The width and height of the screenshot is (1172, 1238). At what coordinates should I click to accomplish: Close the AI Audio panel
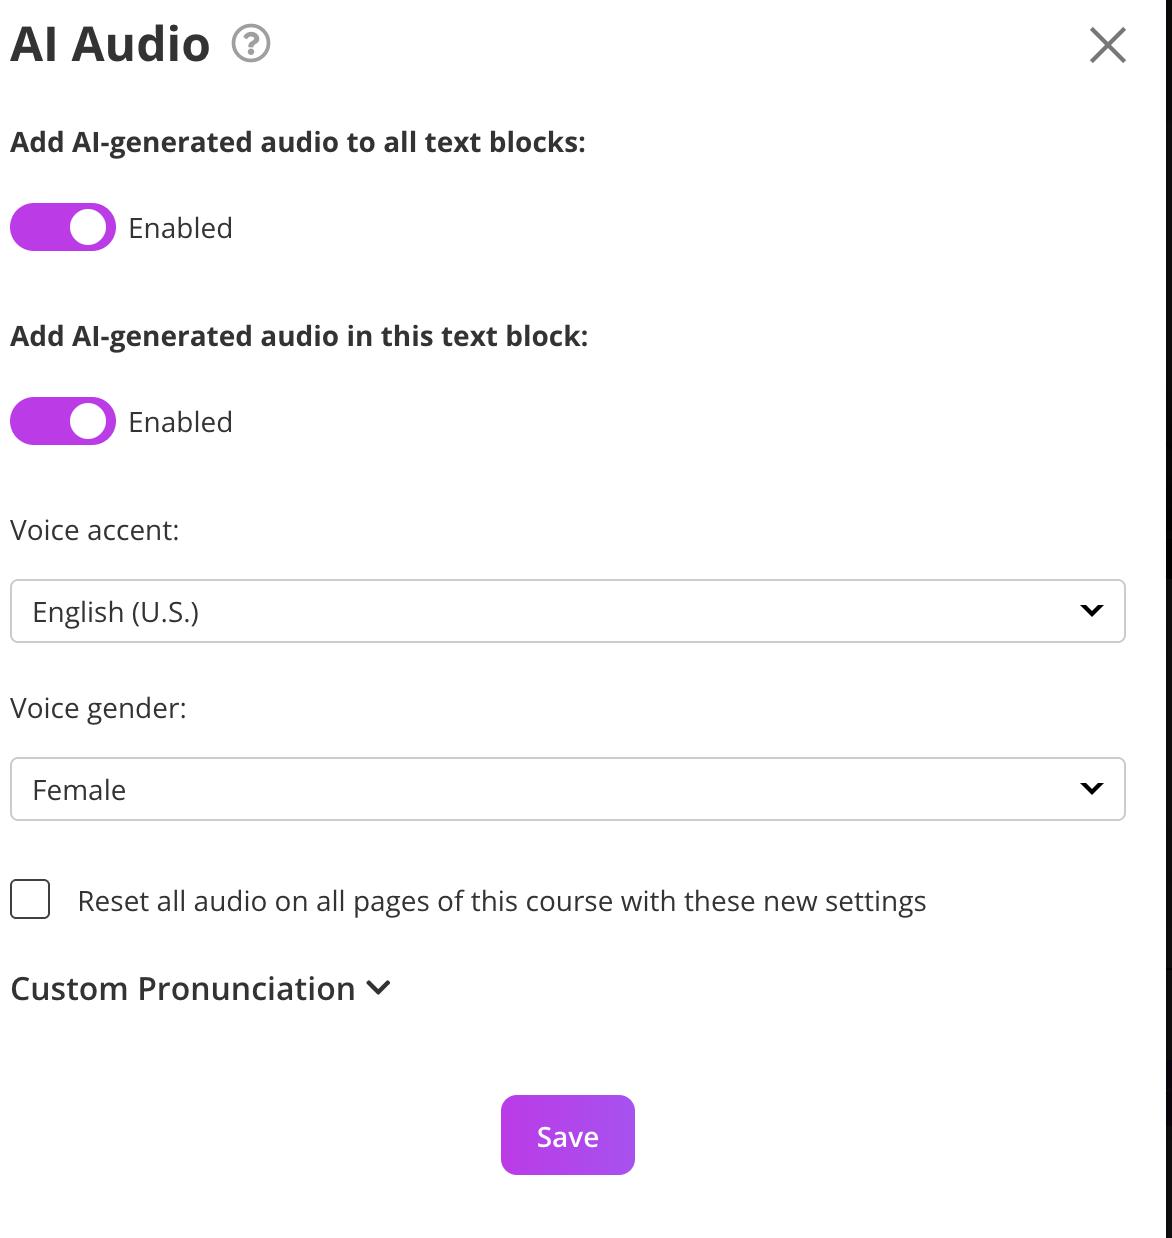[x=1107, y=45]
